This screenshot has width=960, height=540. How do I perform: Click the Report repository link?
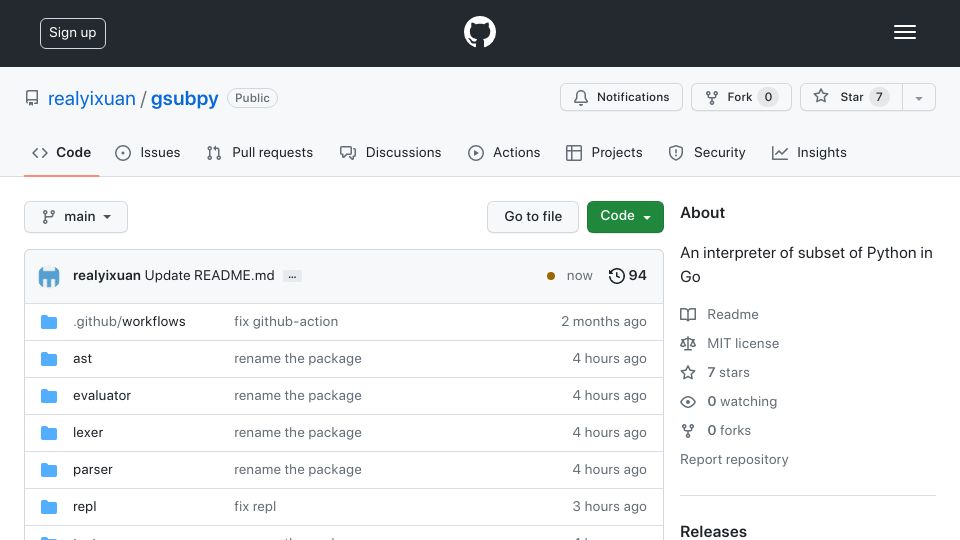[x=734, y=460]
